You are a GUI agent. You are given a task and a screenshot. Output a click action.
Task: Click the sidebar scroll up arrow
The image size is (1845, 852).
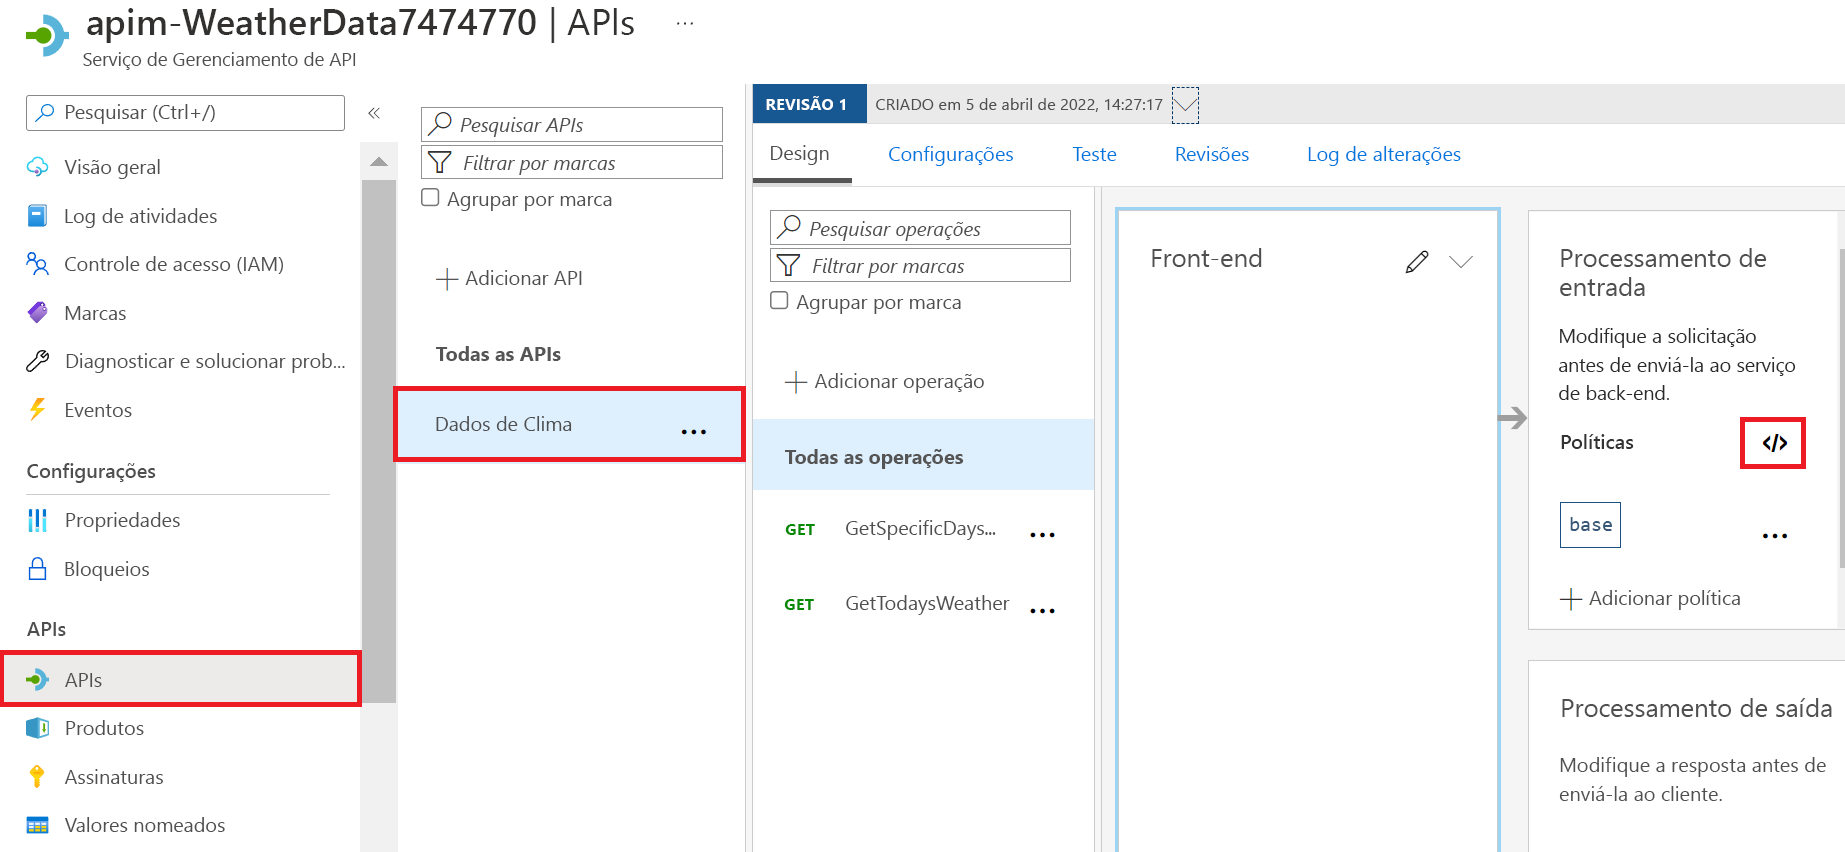coord(378,161)
